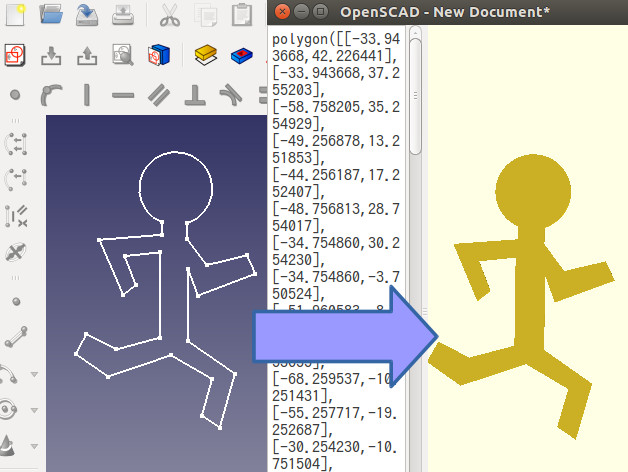Click the scrollbar up arrow in OpenSCAD editor
This screenshot has width=628, height=472.
416,32
